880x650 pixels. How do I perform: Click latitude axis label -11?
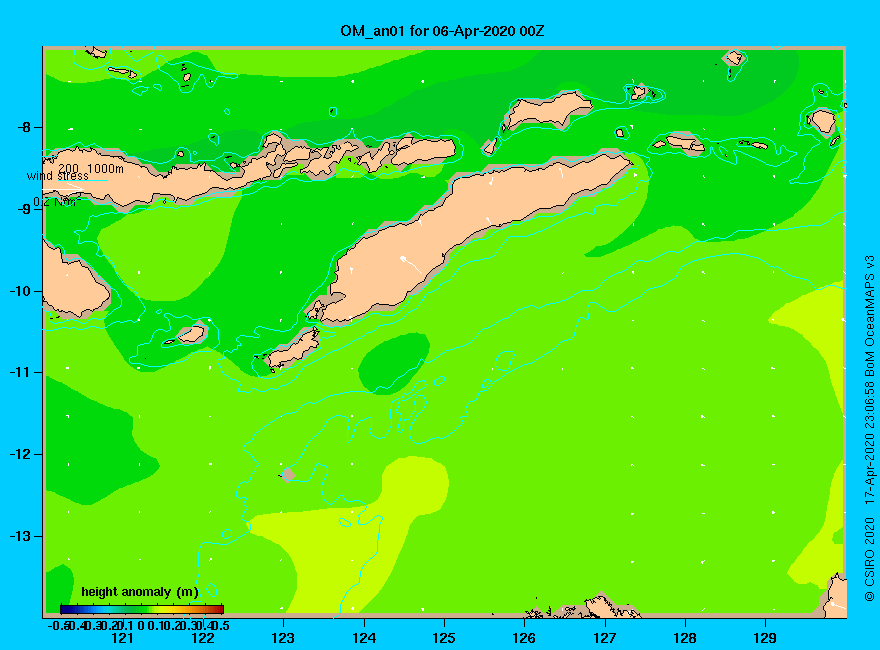pos(21,372)
